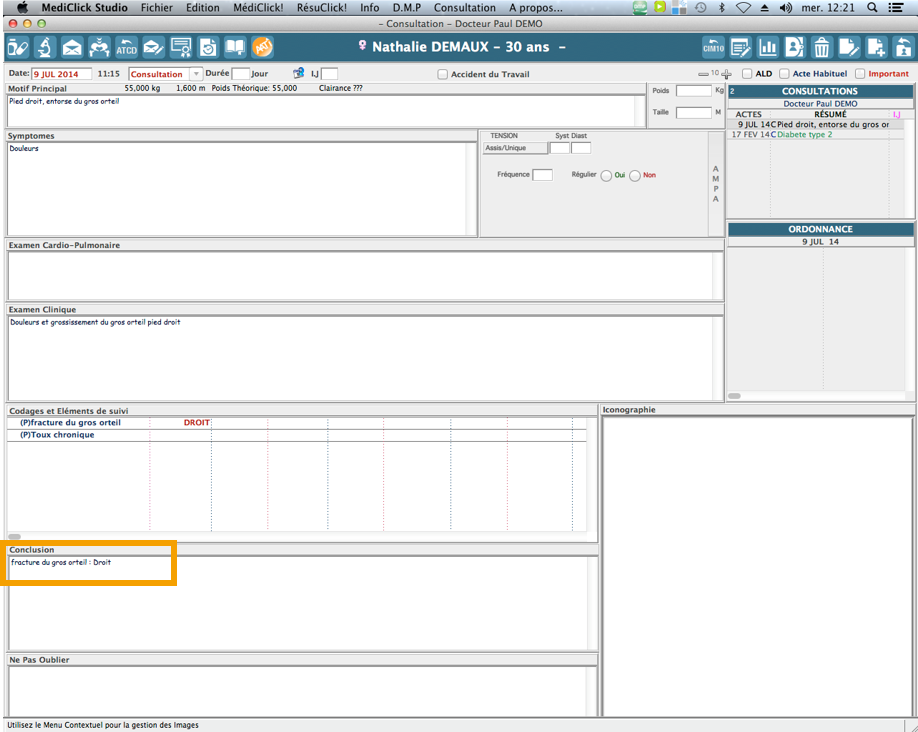The width and height of the screenshot is (918, 732).
Task: Open the Info menu
Action: (x=369, y=8)
